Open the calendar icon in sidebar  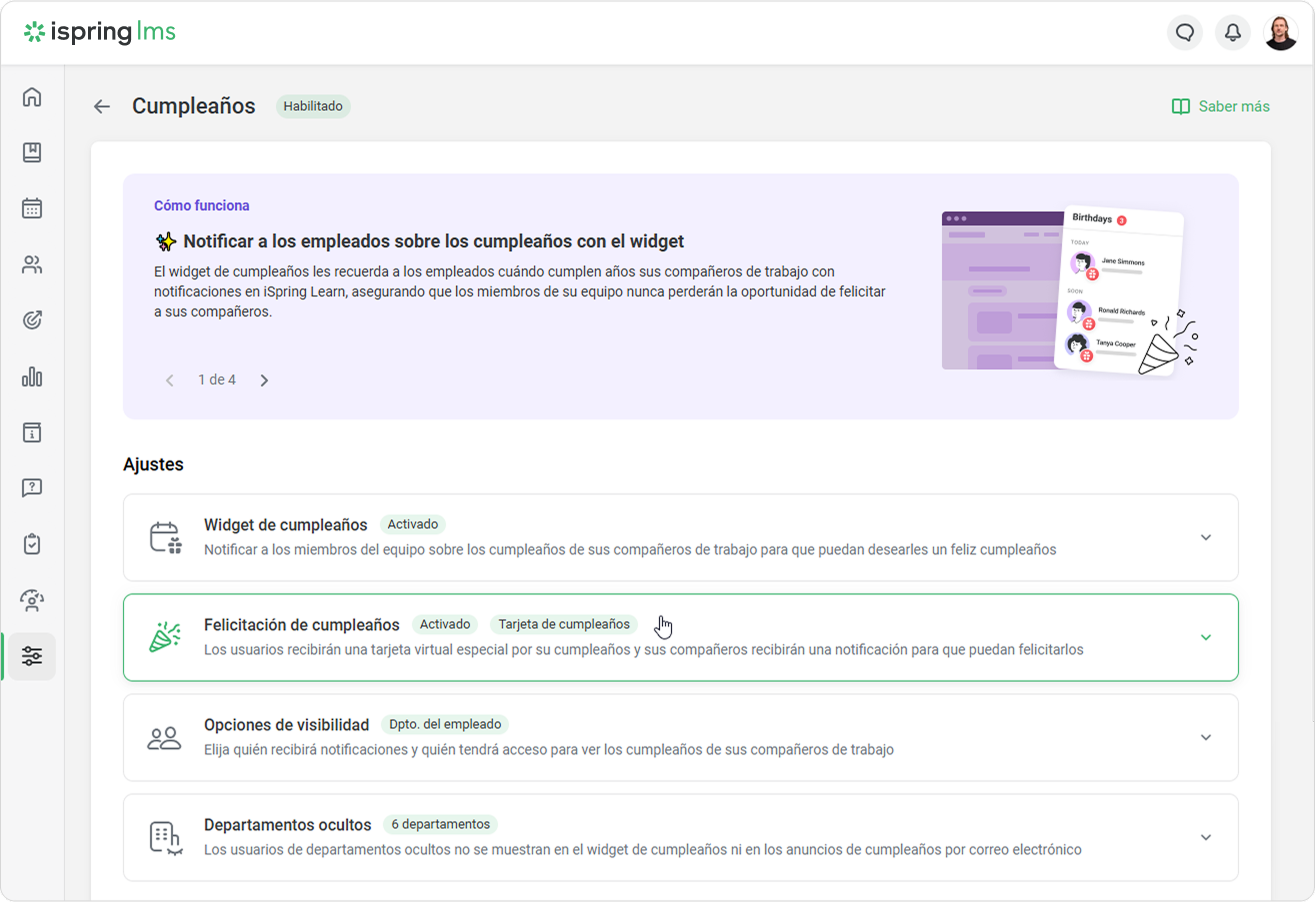click(x=32, y=209)
